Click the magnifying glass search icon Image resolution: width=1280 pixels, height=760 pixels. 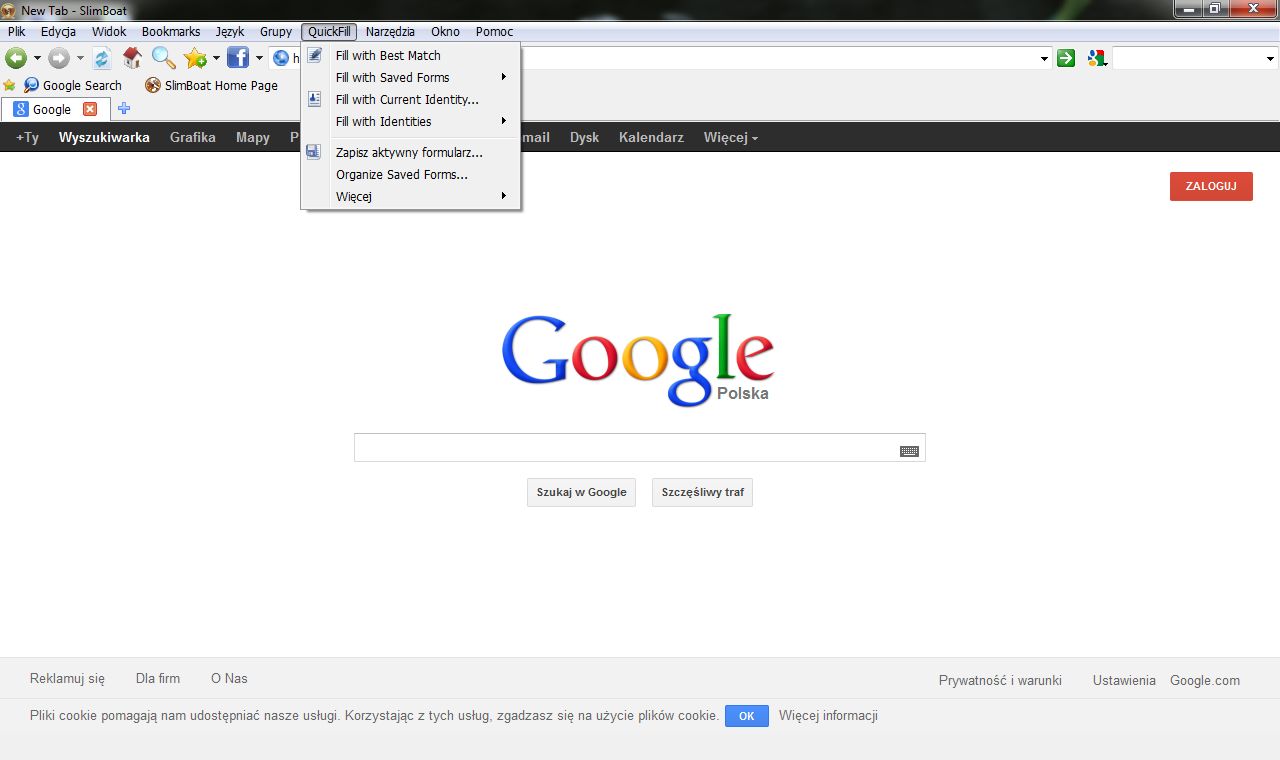click(164, 58)
